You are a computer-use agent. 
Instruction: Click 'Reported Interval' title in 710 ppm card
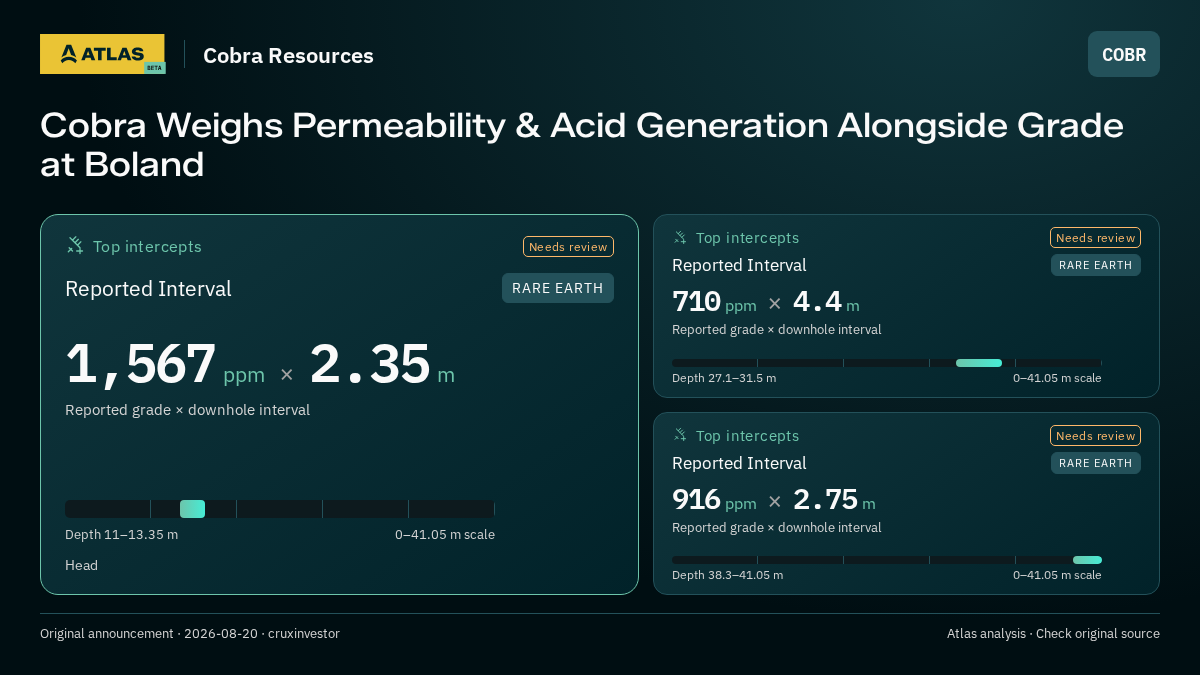tap(739, 265)
